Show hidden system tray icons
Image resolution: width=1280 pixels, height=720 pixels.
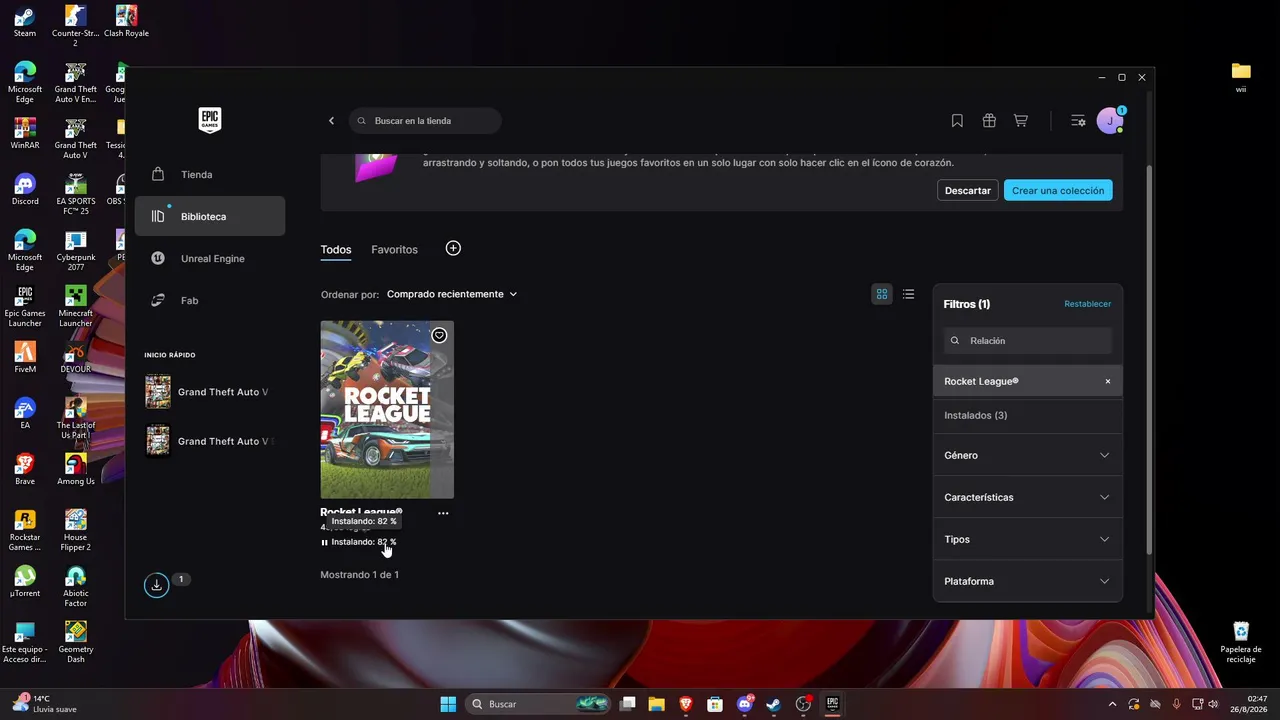1113,704
